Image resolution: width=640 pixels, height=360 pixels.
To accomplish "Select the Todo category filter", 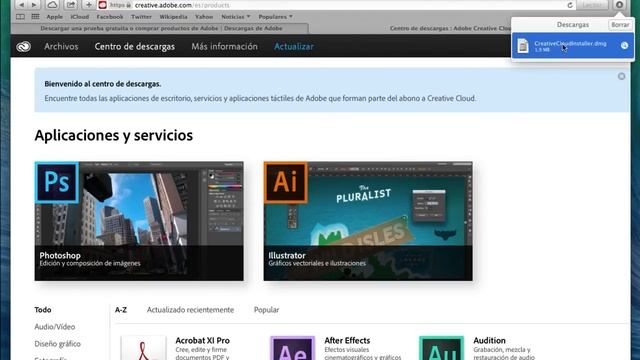I will point(43,310).
